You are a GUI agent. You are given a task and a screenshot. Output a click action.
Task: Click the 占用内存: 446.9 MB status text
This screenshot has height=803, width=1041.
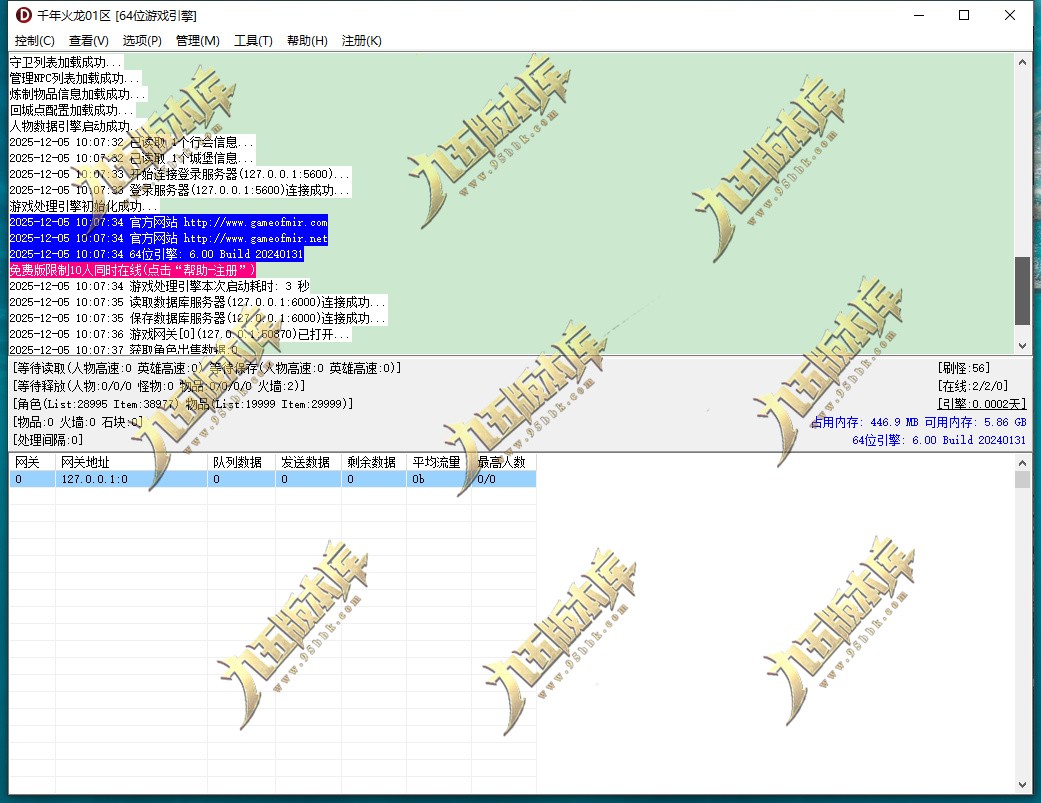(864, 422)
